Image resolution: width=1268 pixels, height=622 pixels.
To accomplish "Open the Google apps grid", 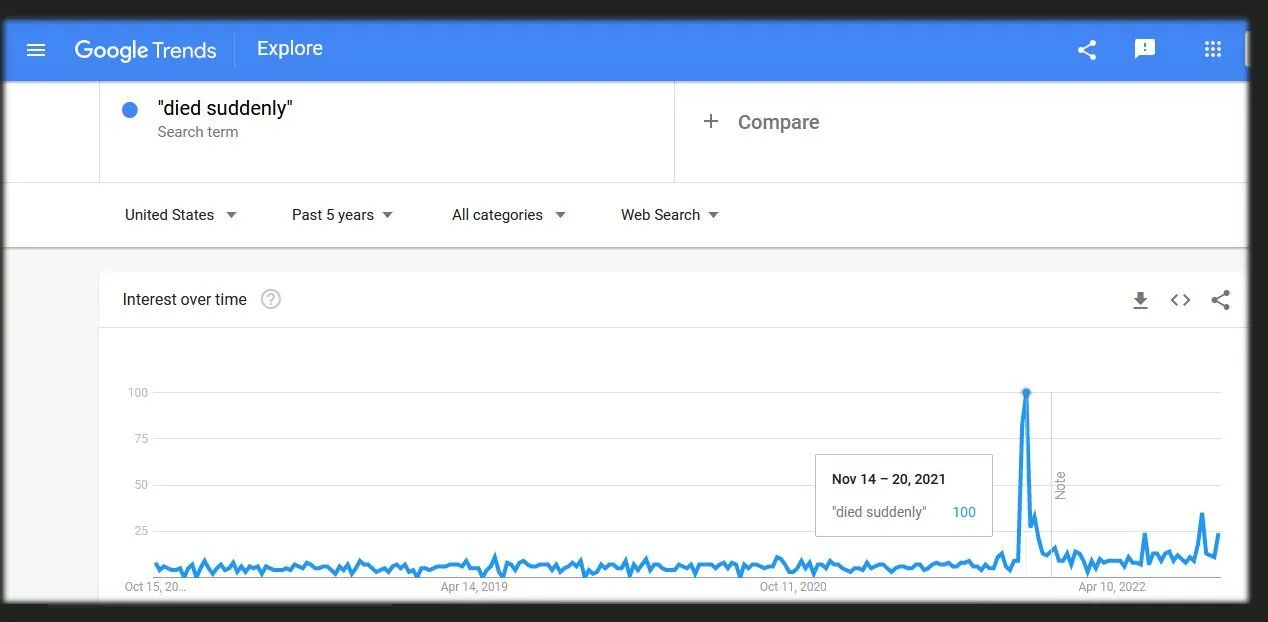I will 1213,49.
